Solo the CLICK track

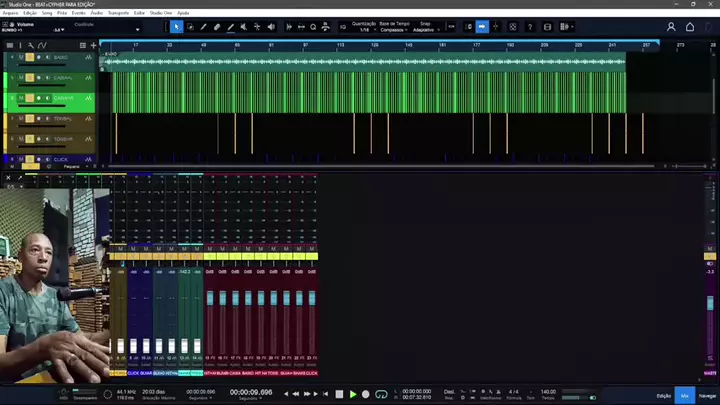[29, 158]
